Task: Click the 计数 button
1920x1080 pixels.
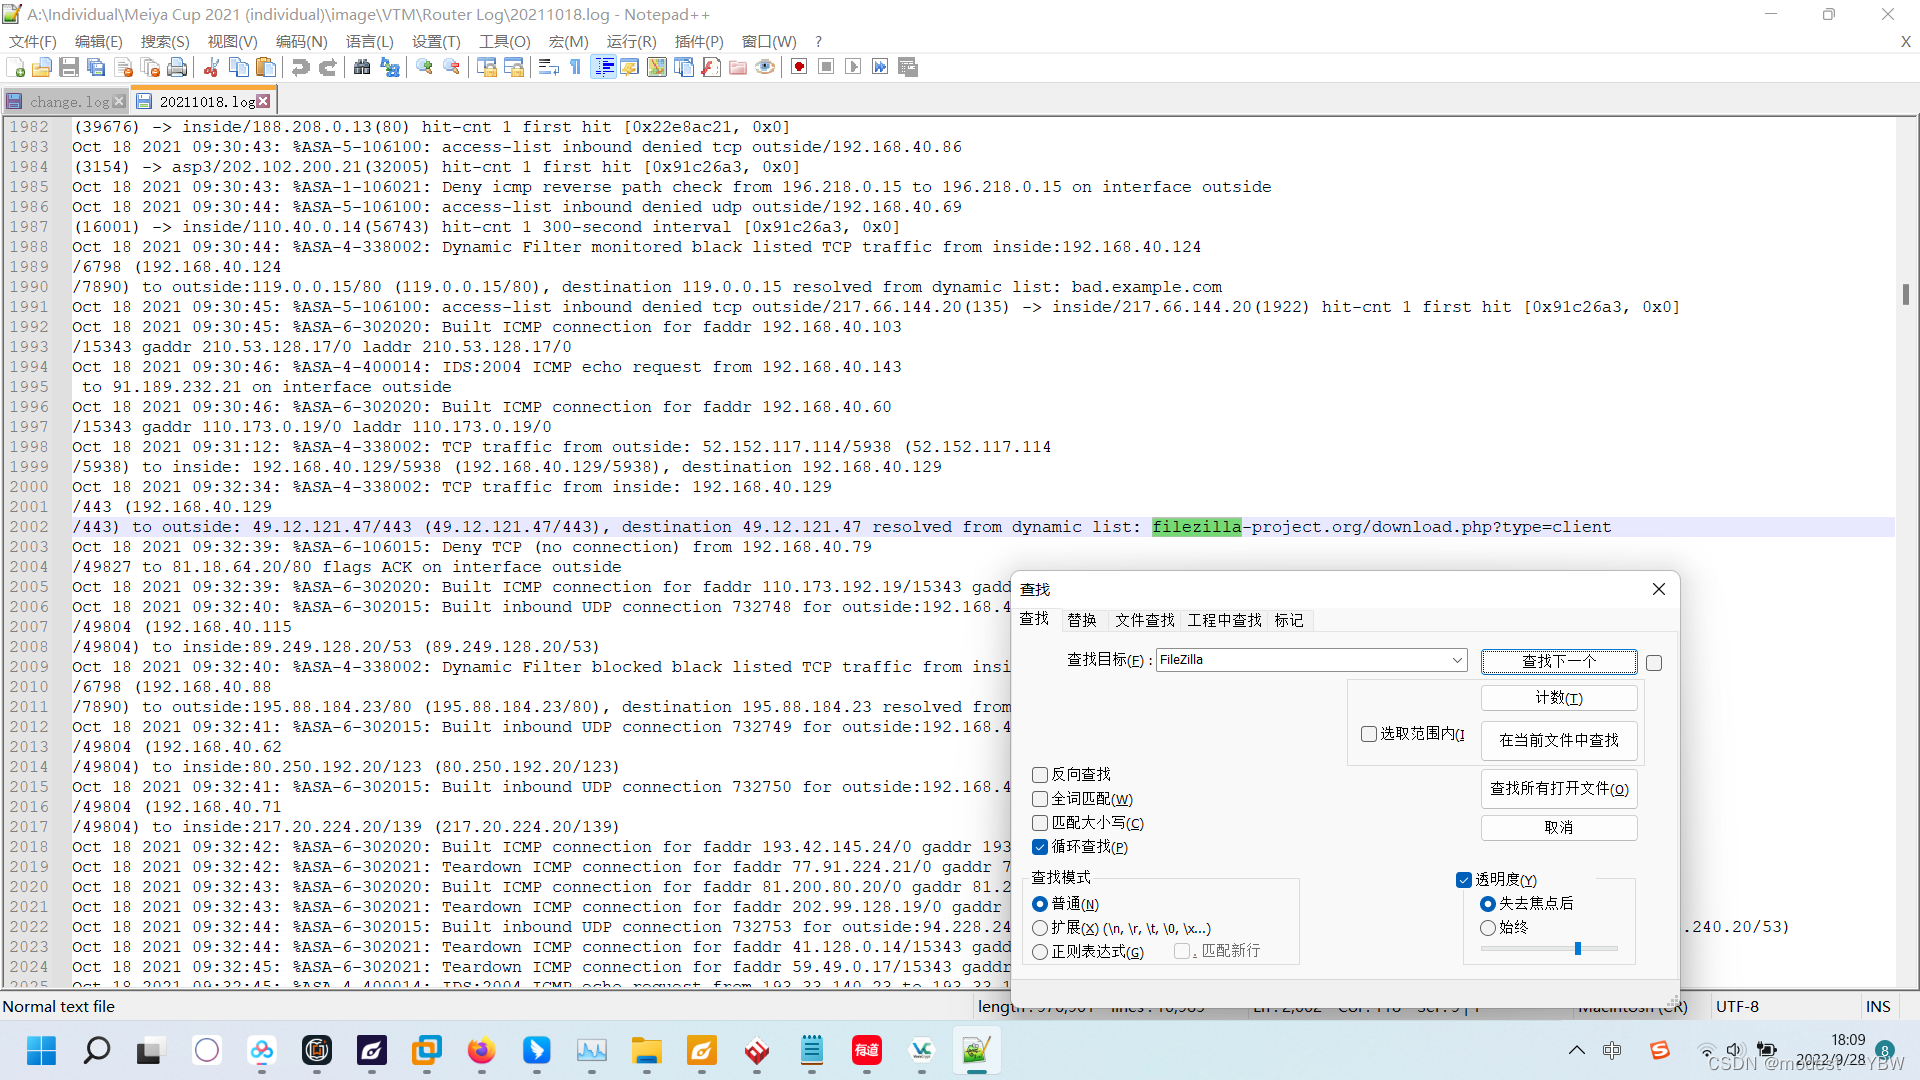Action: click(x=1558, y=698)
